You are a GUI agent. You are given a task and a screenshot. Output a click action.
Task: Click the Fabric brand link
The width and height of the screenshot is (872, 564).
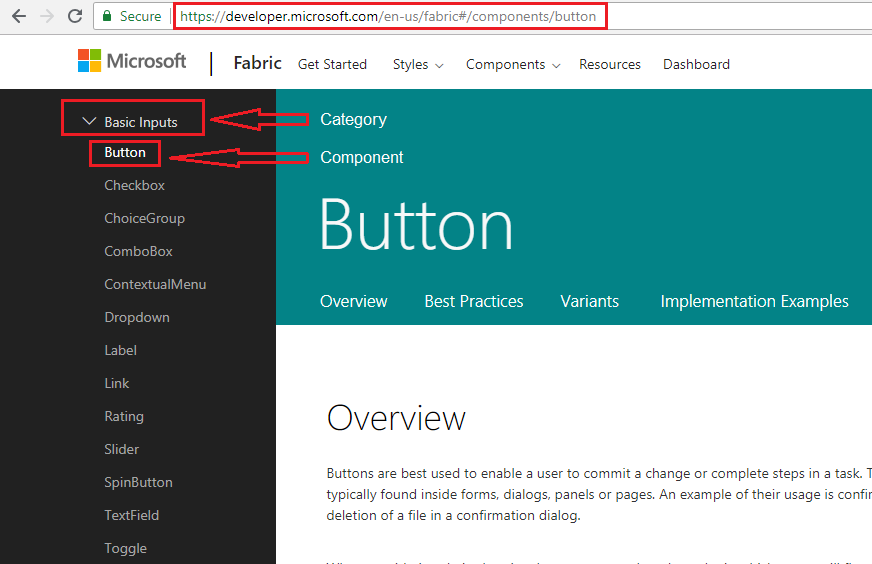(257, 63)
